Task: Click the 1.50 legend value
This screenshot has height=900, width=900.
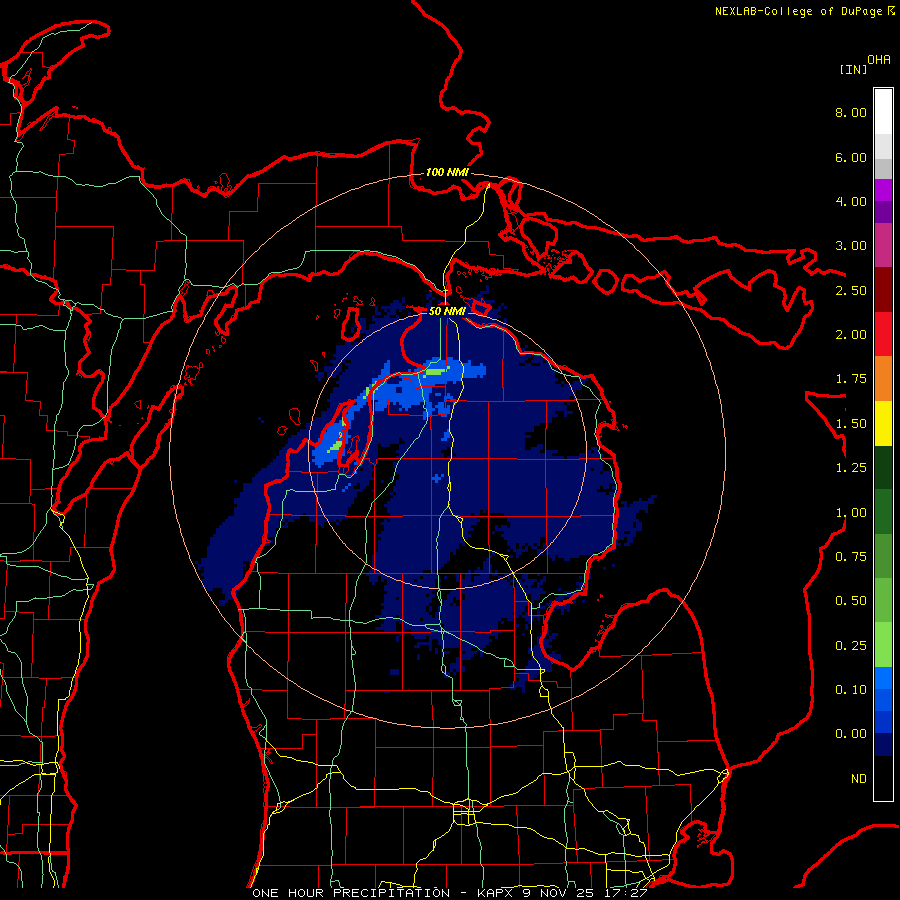Action: coord(851,424)
